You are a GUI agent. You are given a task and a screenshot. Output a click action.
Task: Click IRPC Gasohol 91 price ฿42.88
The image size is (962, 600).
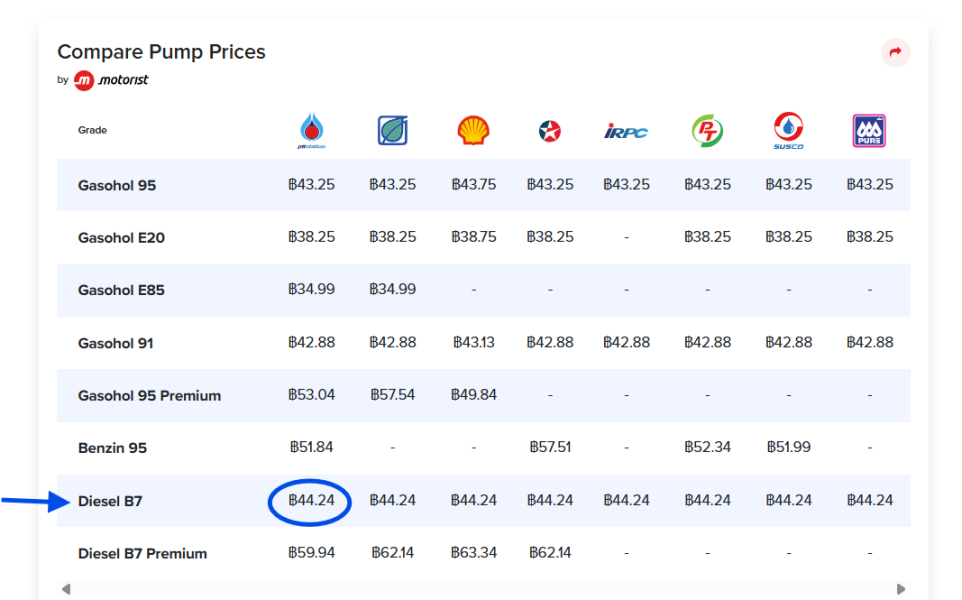click(626, 342)
